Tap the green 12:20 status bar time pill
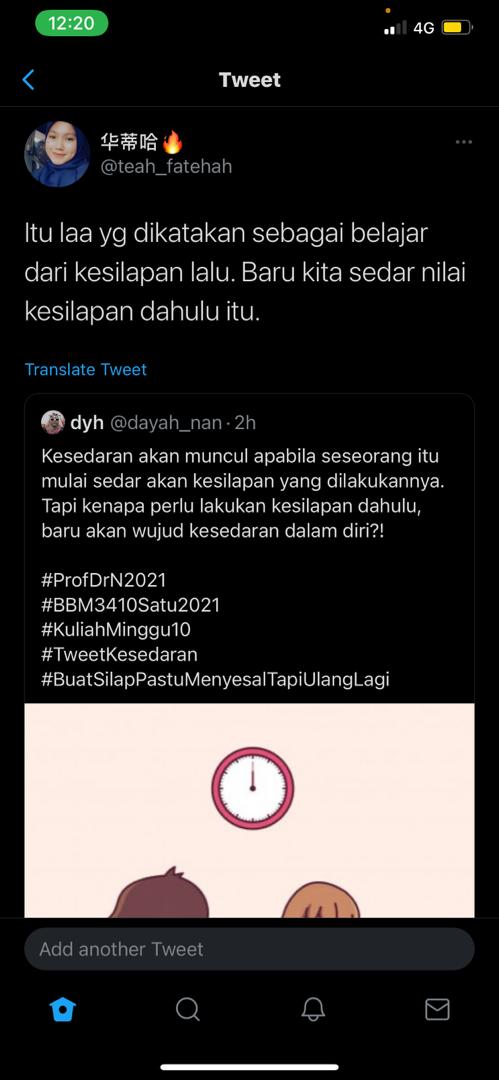This screenshot has width=499, height=1080. click(72, 22)
